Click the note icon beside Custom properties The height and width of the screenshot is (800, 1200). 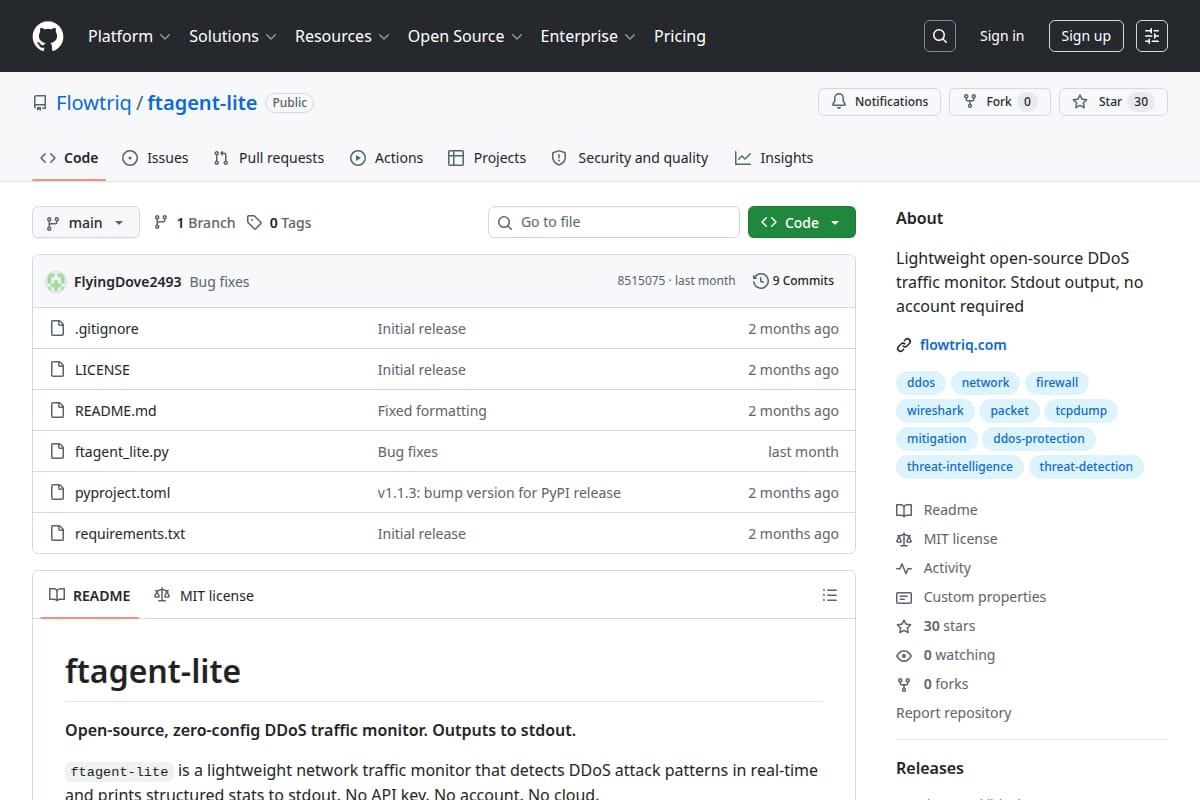click(x=904, y=597)
